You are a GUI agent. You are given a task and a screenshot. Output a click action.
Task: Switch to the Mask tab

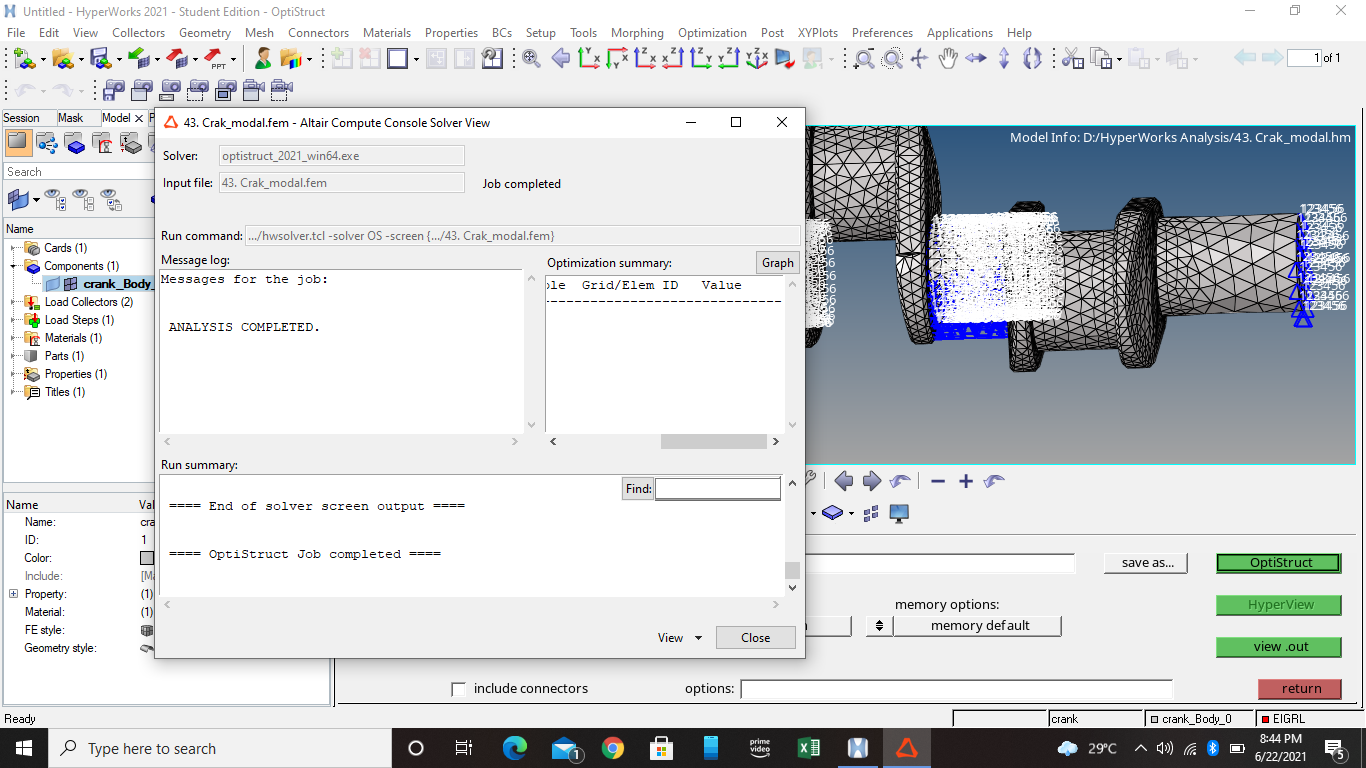(x=71, y=118)
